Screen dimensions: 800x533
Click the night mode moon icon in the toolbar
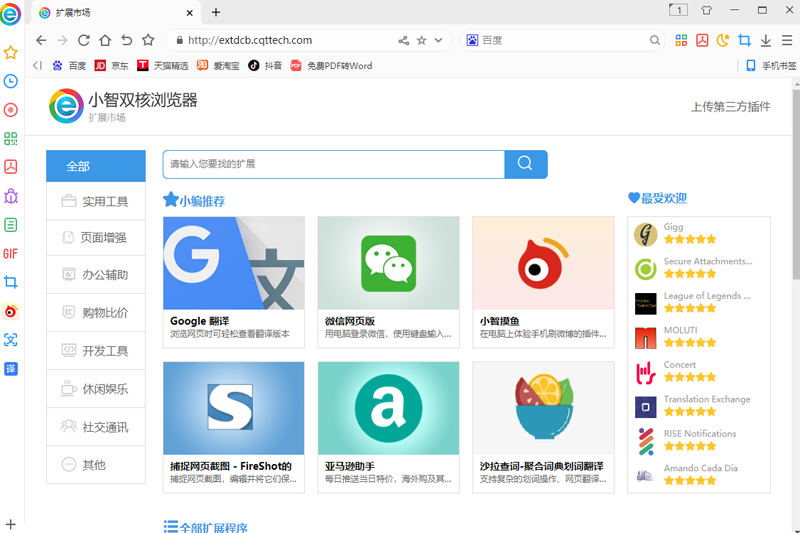(723, 40)
